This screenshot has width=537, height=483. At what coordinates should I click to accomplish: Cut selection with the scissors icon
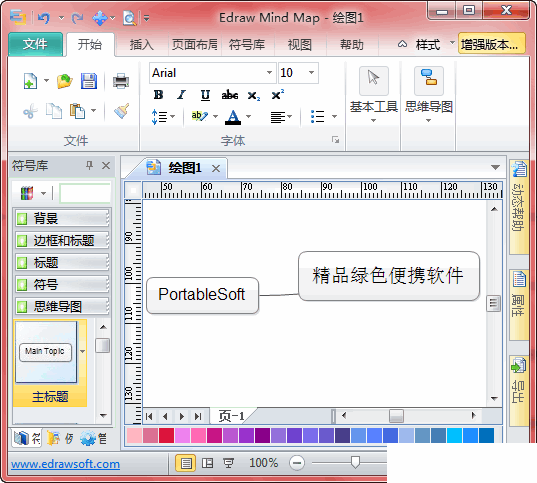click(30, 111)
